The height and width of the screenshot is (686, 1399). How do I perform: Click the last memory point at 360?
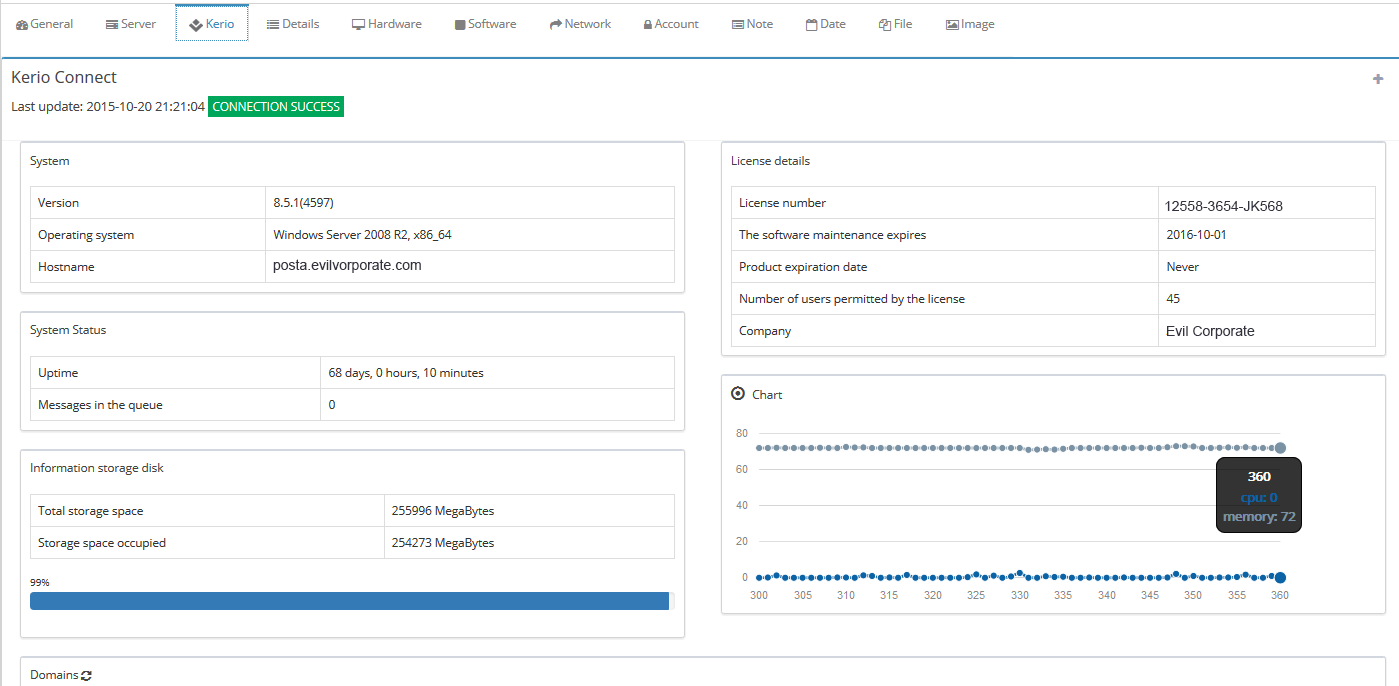pyautogui.click(x=1280, y=448)
